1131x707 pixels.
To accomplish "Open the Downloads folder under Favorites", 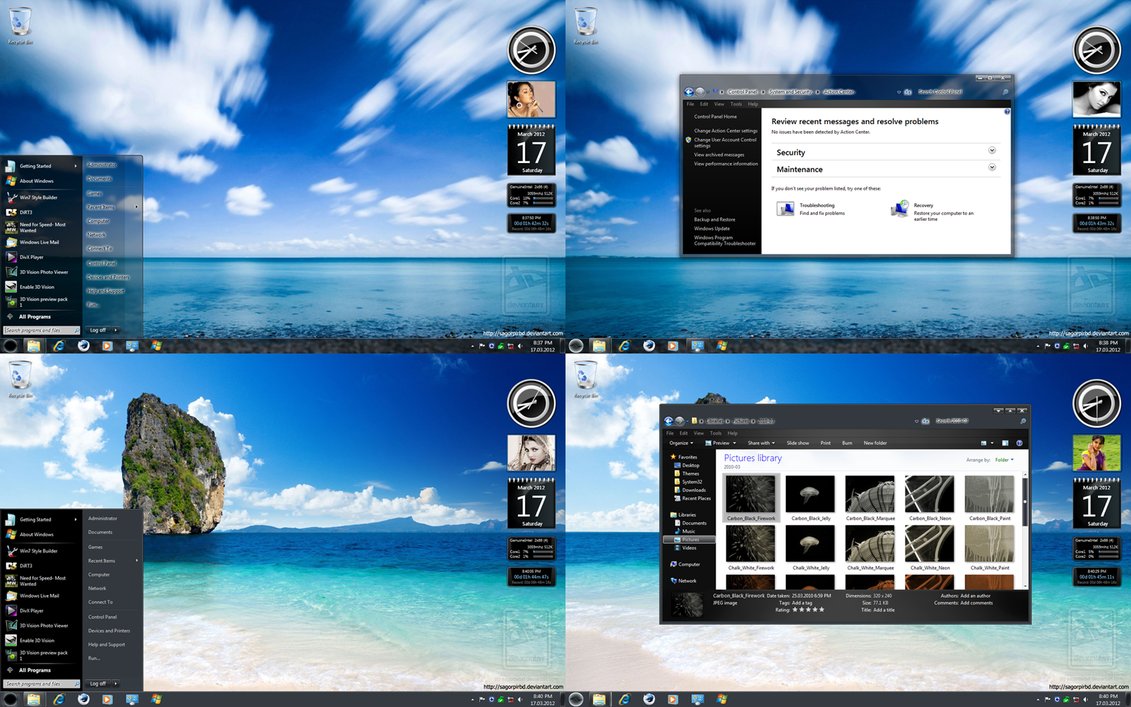I will click(x=693, y=490).
